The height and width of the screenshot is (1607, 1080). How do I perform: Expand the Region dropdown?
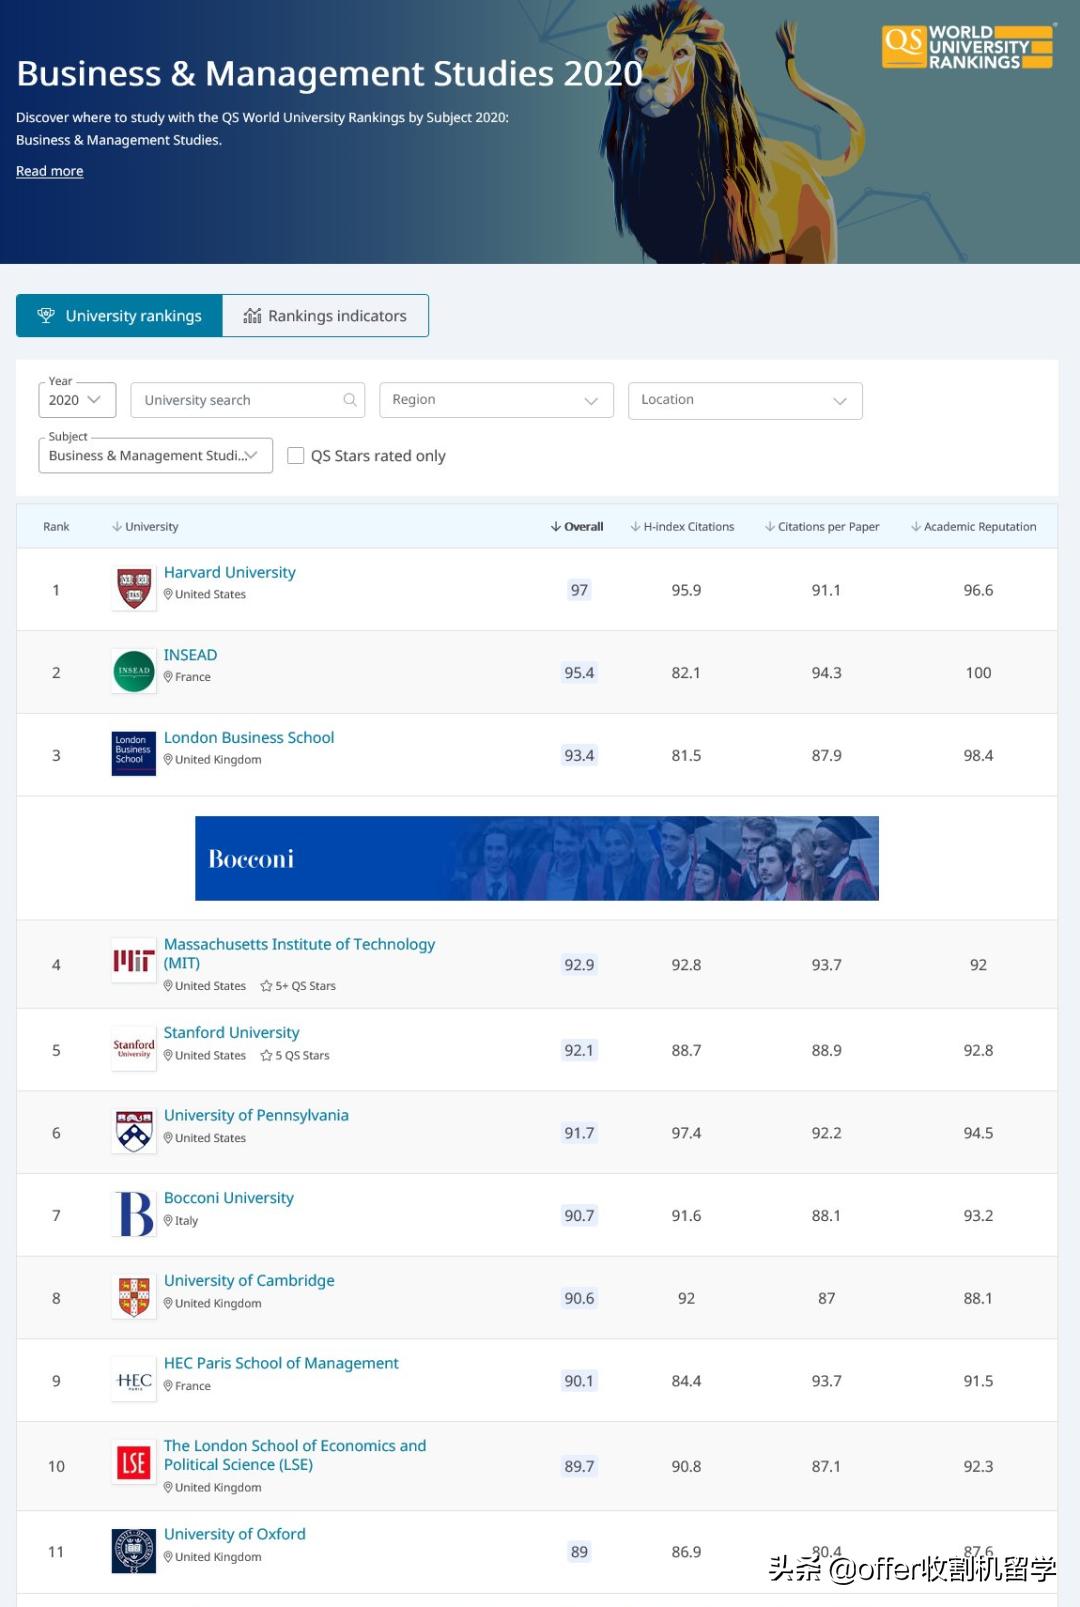(496, 400)
